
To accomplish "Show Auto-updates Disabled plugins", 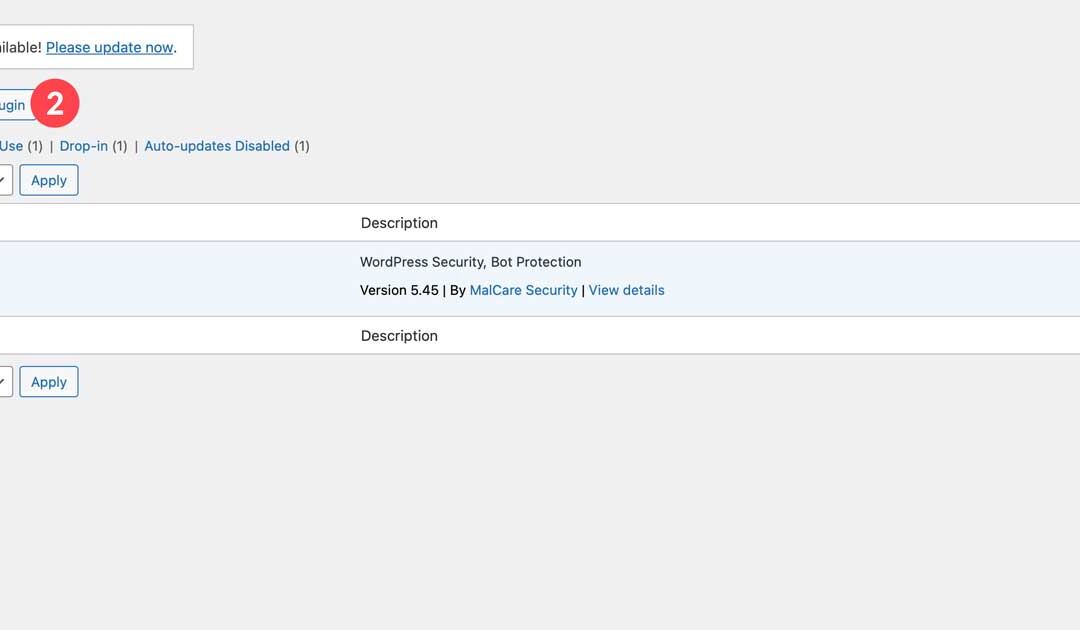I will [217, 146].
